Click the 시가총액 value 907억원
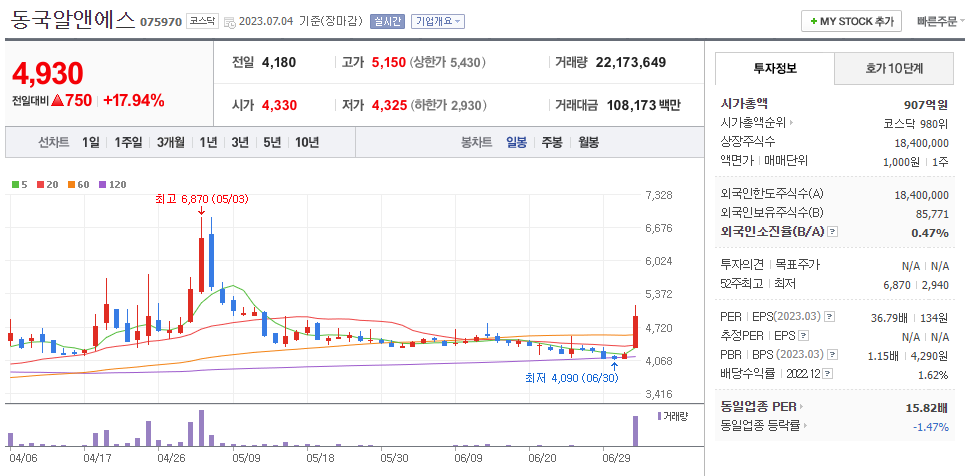967x476 pixels. coord(926,104)
